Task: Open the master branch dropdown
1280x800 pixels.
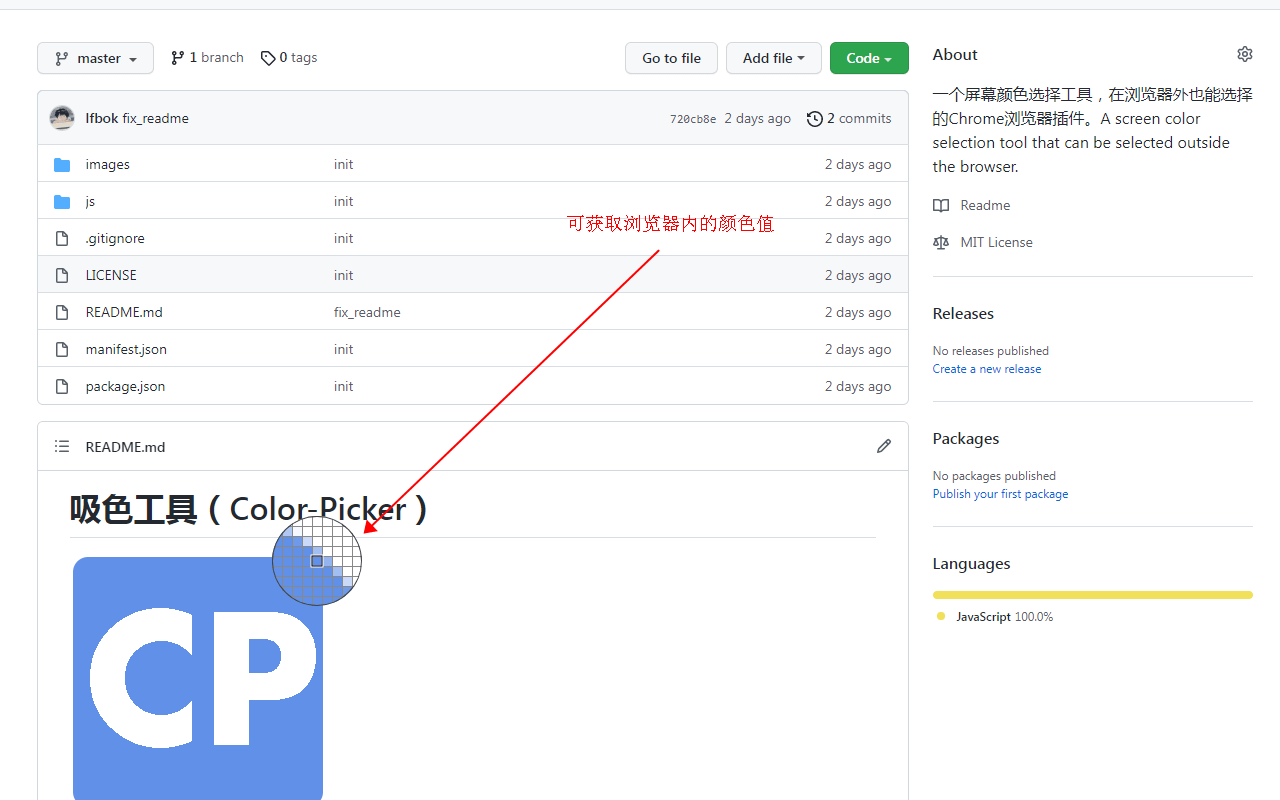Action: coord(95,58)
